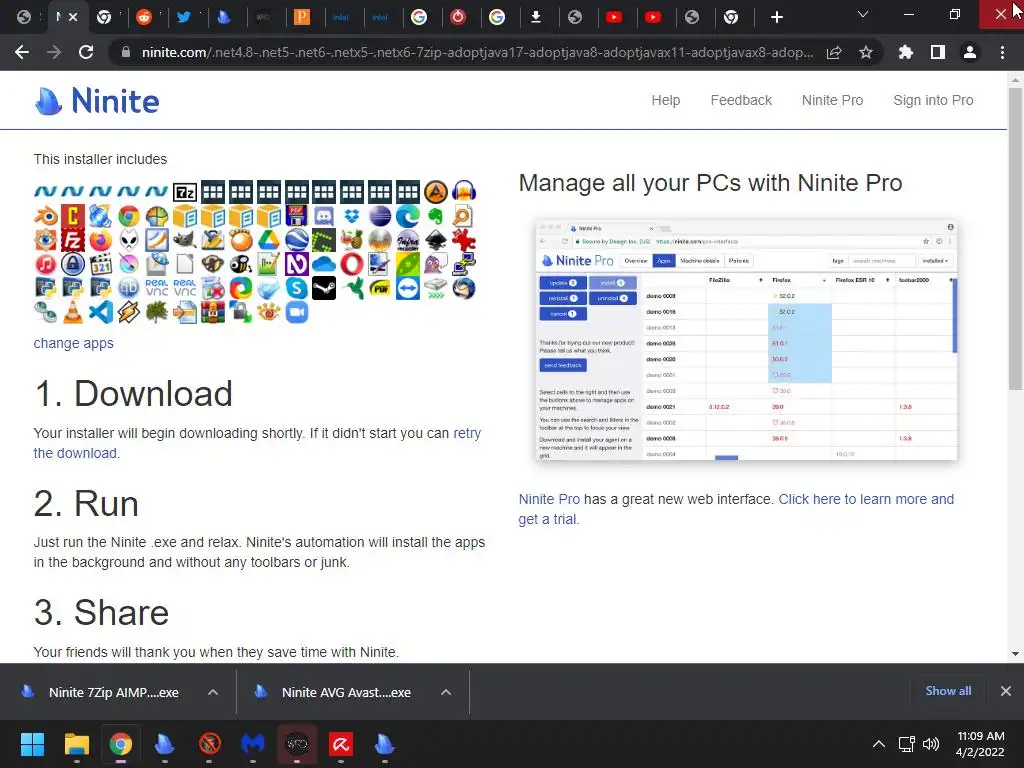Click the TeamViewer icon
The width and height of the screenshot is (1024, 768).
pyautogui.click(x=408, y=288)
